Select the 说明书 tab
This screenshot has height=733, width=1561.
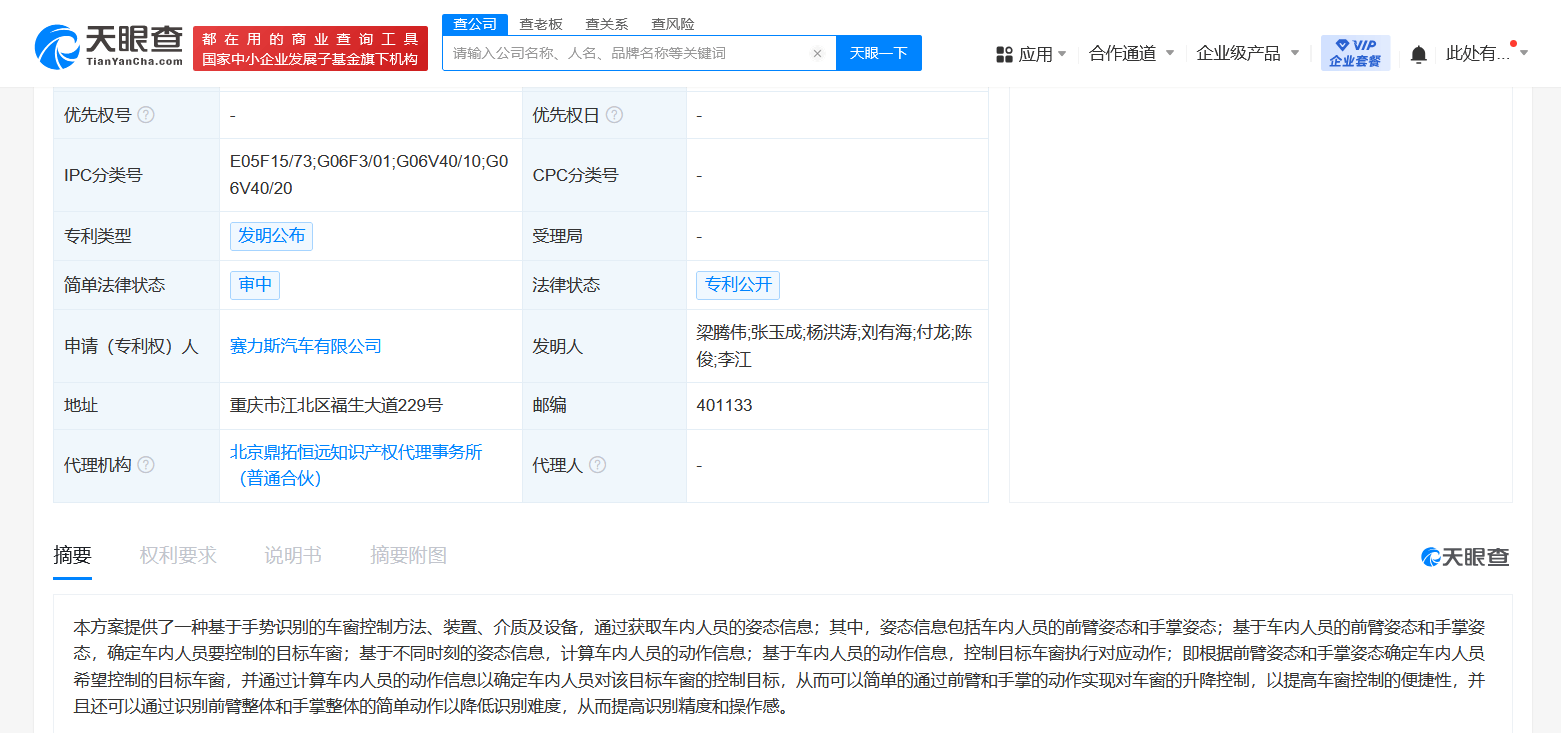pyautogui.click(x=293, y=556)
